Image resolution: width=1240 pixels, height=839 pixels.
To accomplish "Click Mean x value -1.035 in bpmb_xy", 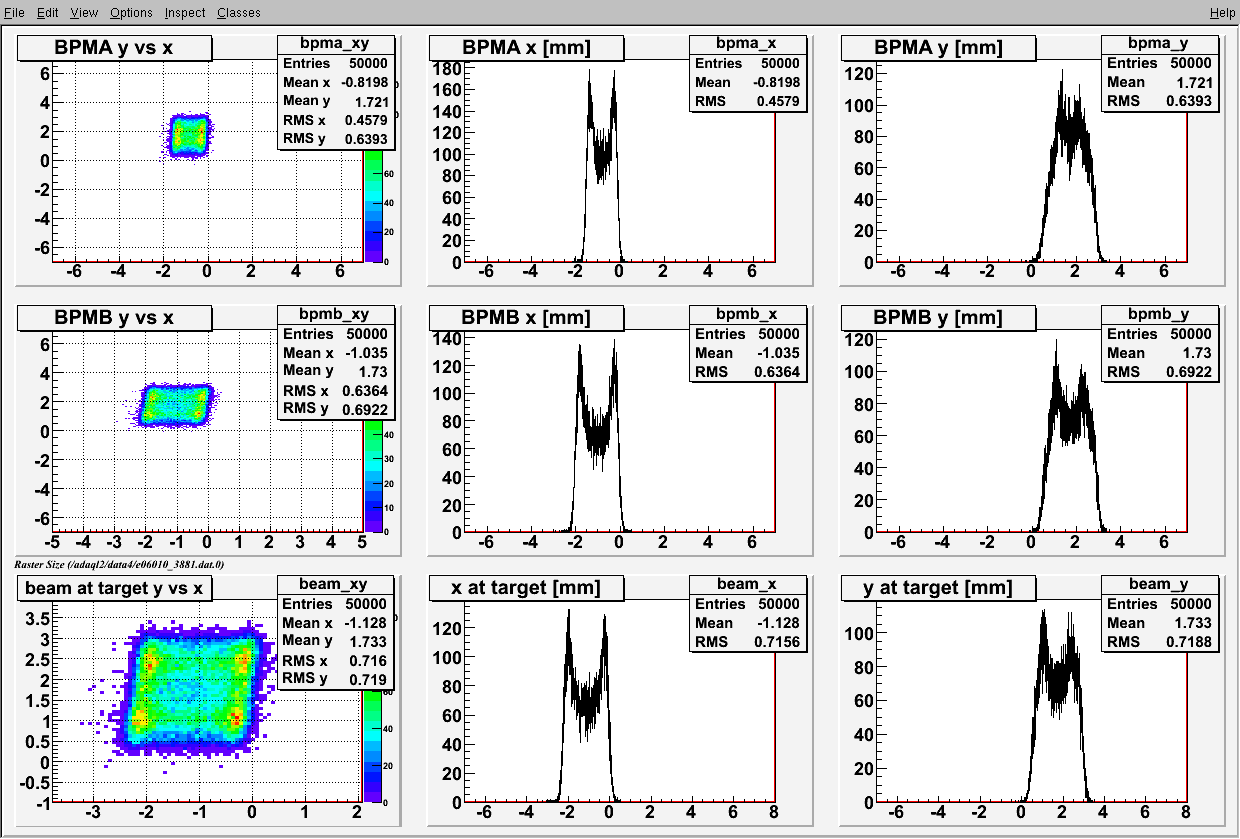I will coord(368,352).
